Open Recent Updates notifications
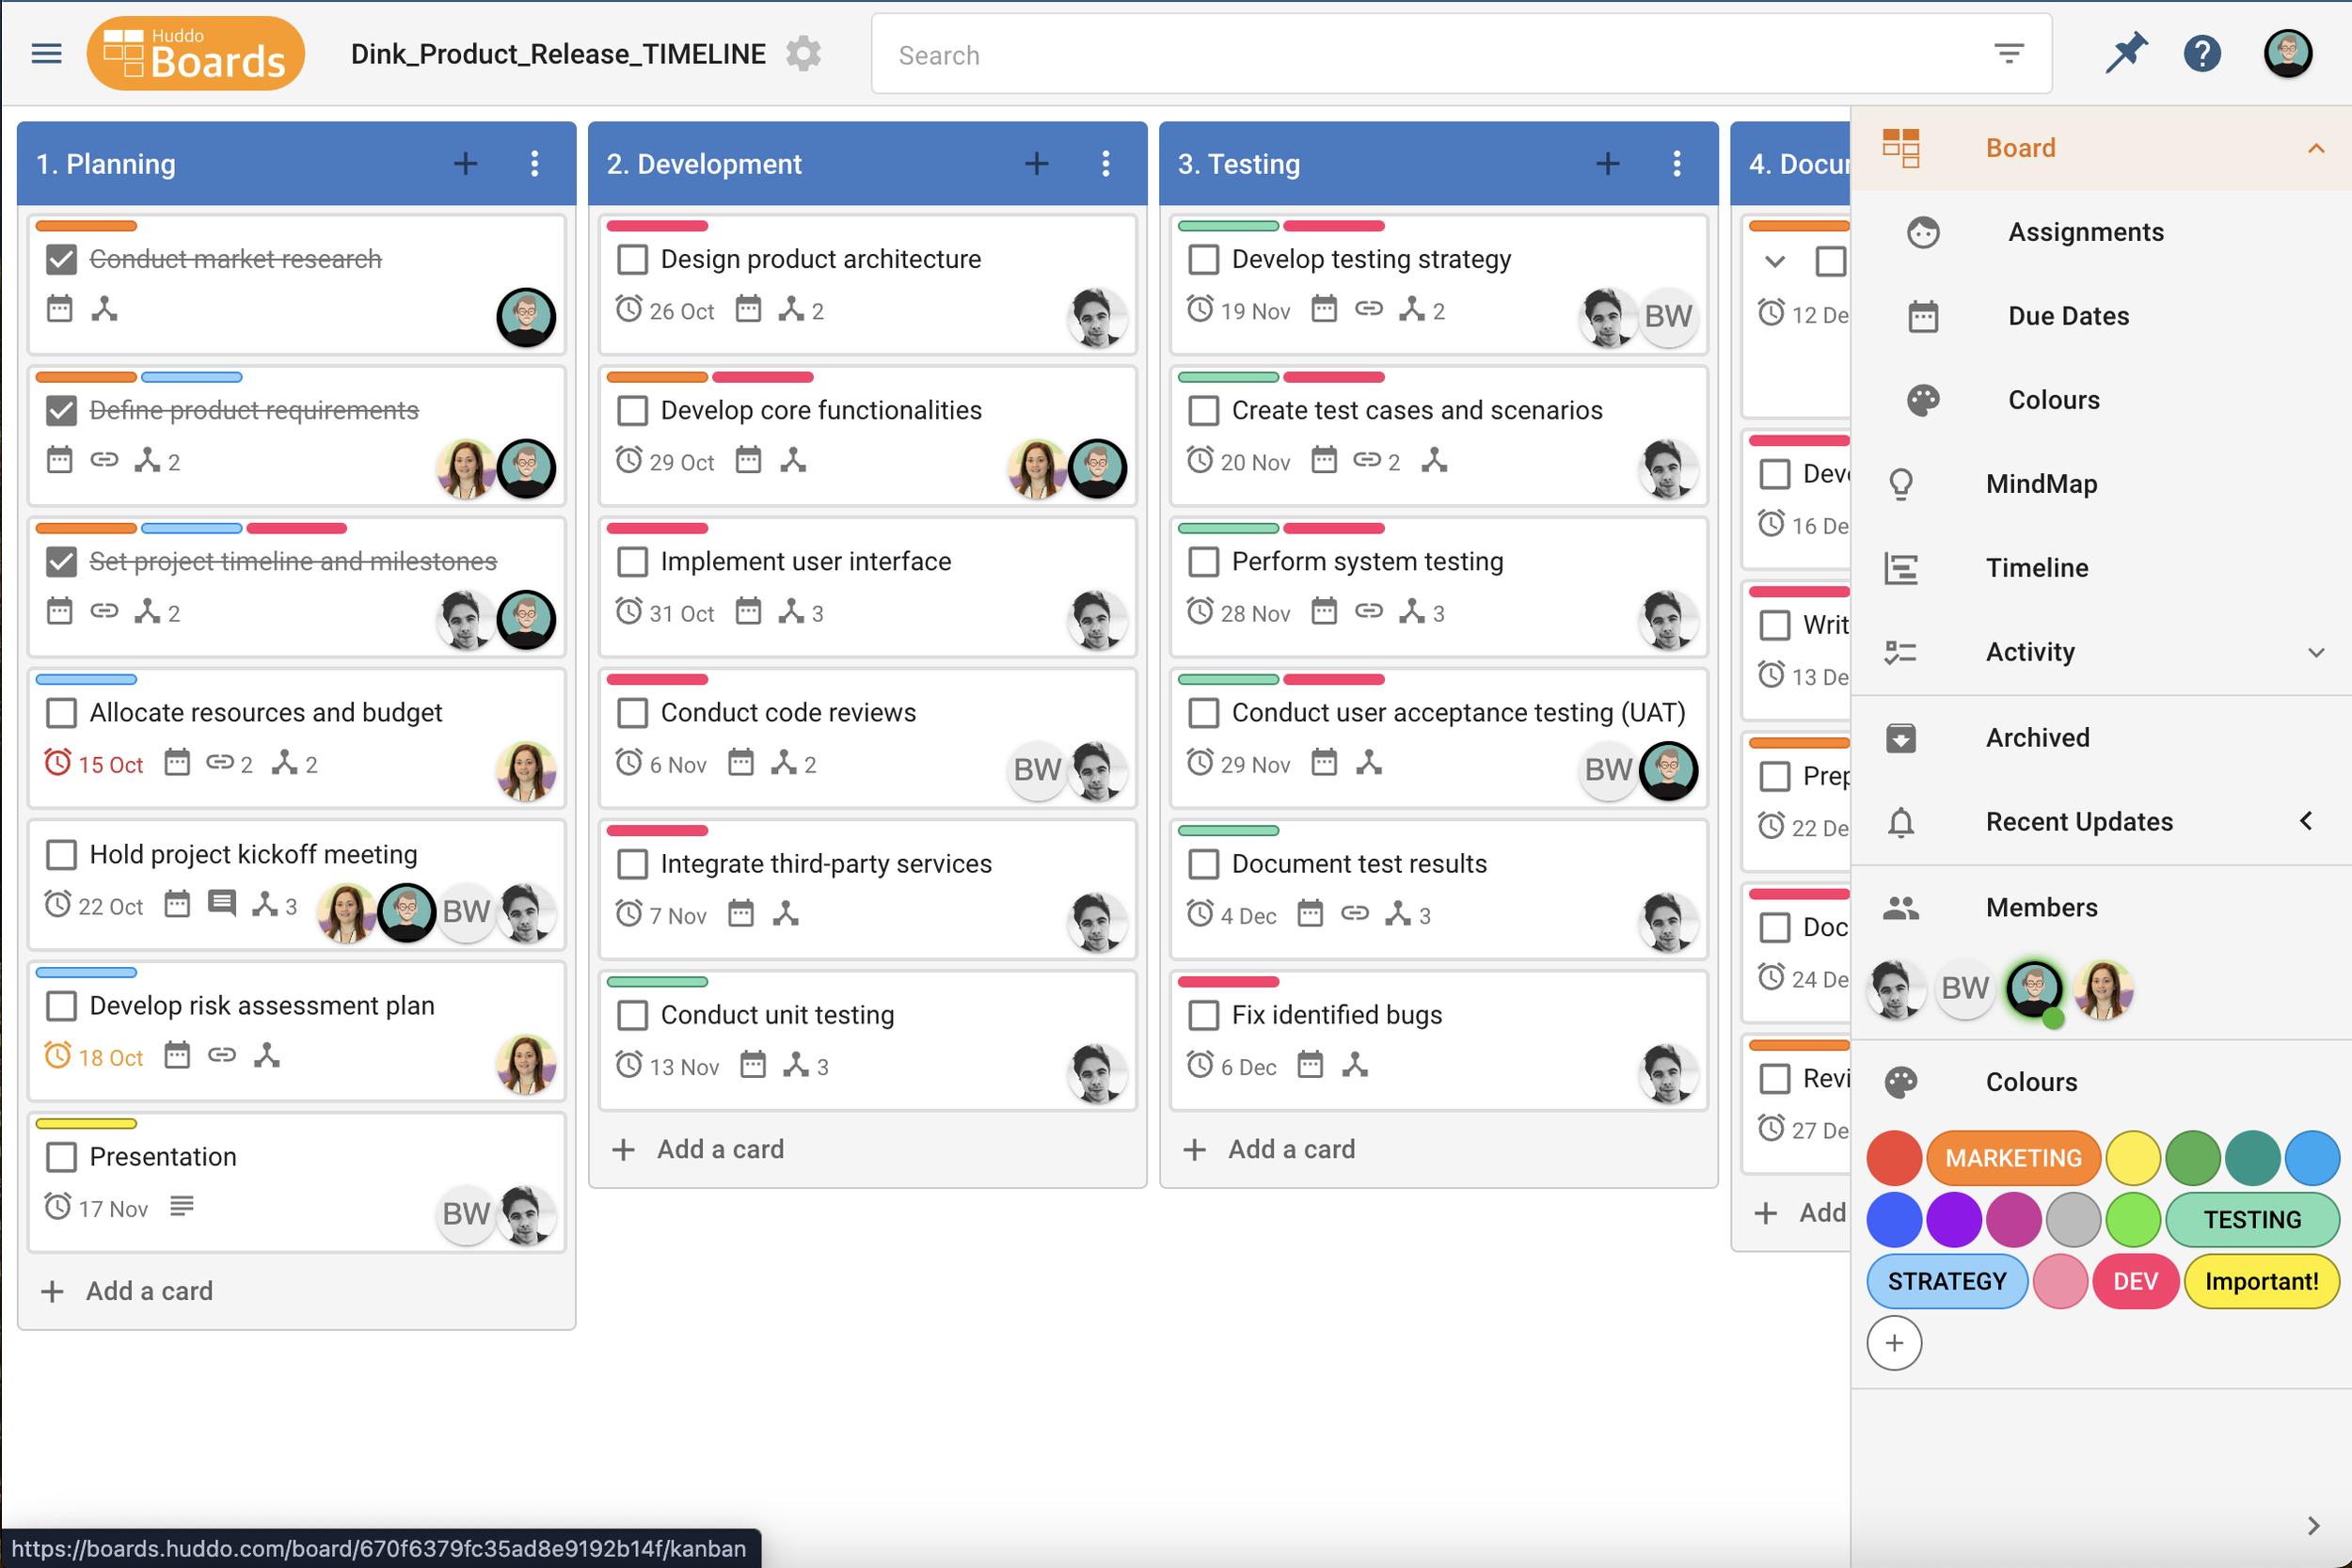Image resolution: width=2352 pixels, height=1568 pixels. [x=2079, y=821]
